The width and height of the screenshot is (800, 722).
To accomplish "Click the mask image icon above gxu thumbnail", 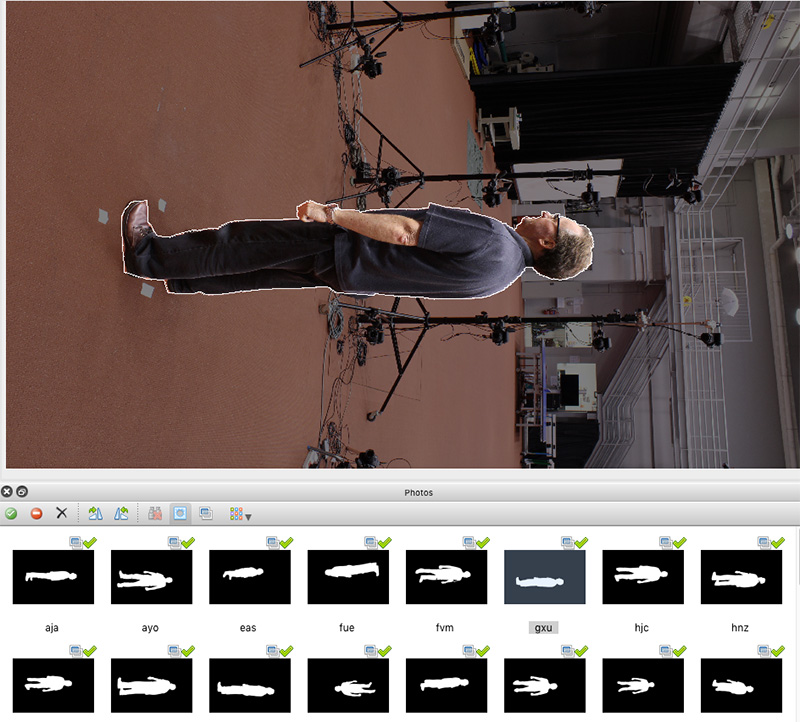I will tap(568, 542).
